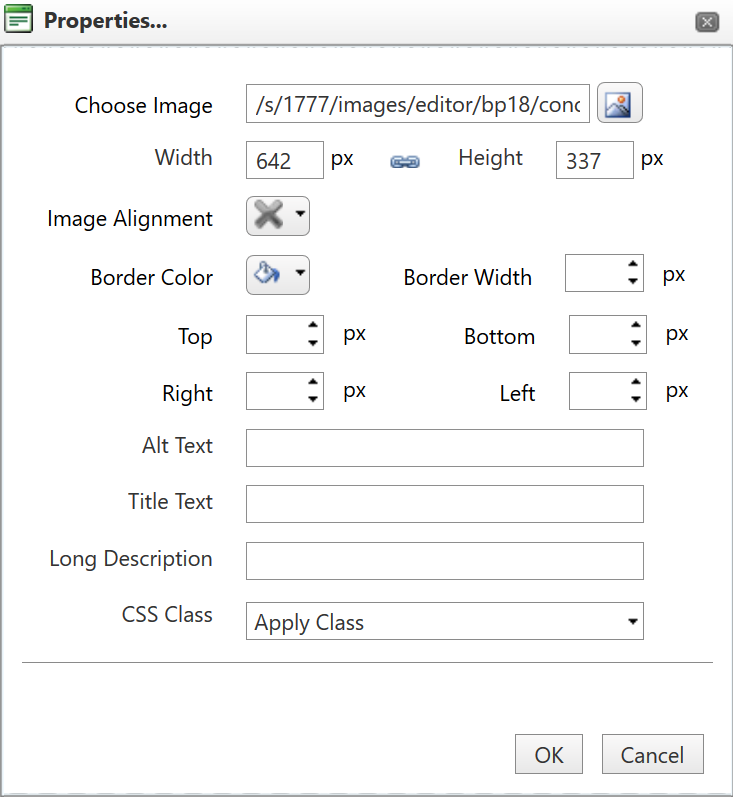This screenshot has width=733, height=797.
Task: Toggle the width-height constrain chain link
Action: coord(405,162)
